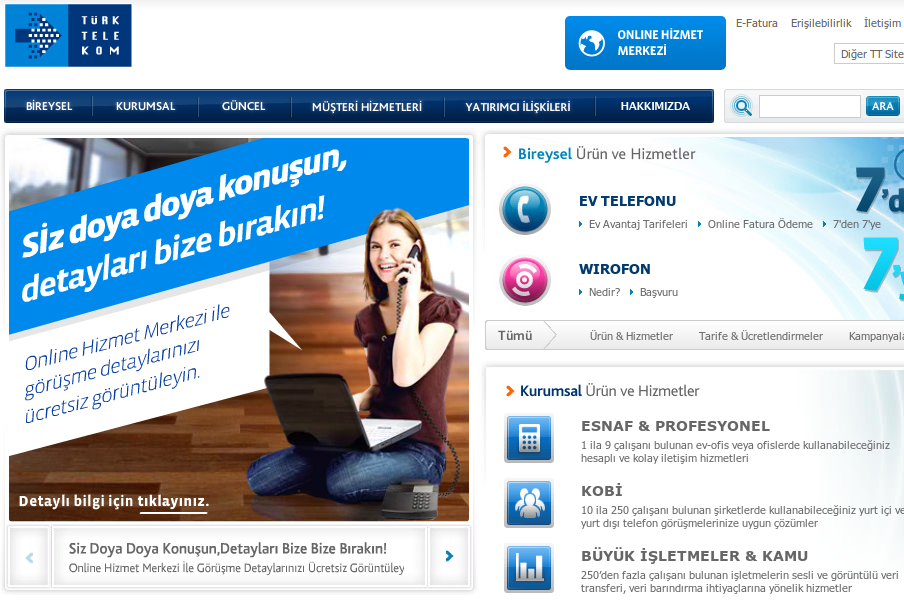904x604 pixels.
Task: Open the Diğer TT Siteleri dropdown
Action: tap(869, 54)
